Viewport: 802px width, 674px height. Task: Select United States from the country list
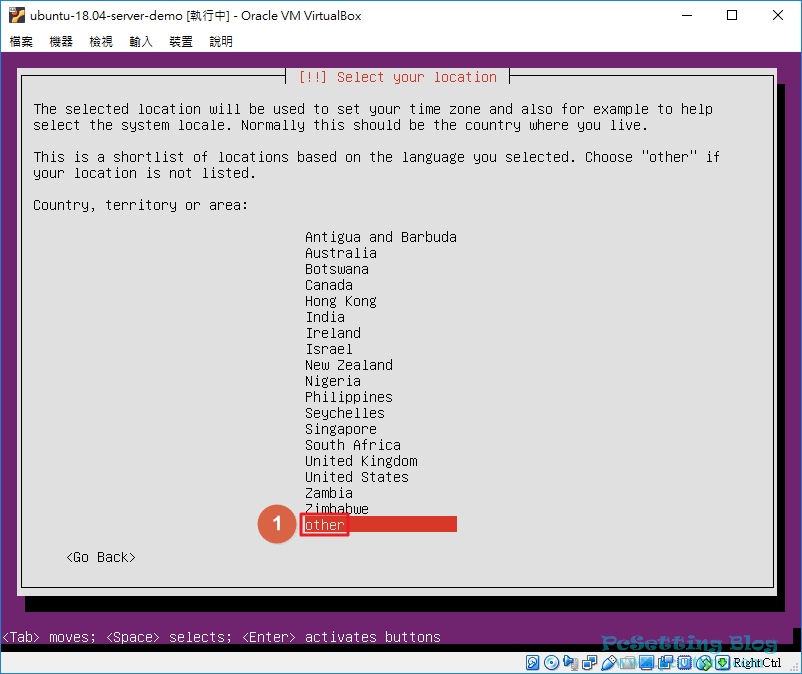point(356,477)
